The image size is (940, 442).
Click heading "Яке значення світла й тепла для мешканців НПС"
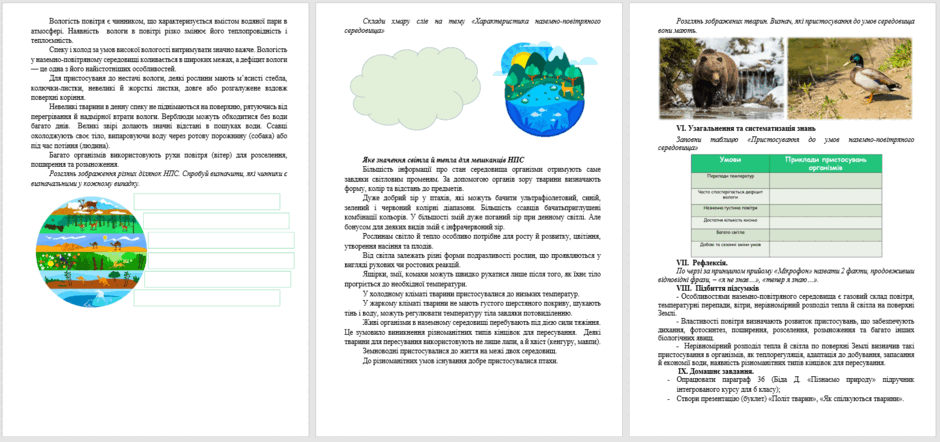tap(443, 160)
